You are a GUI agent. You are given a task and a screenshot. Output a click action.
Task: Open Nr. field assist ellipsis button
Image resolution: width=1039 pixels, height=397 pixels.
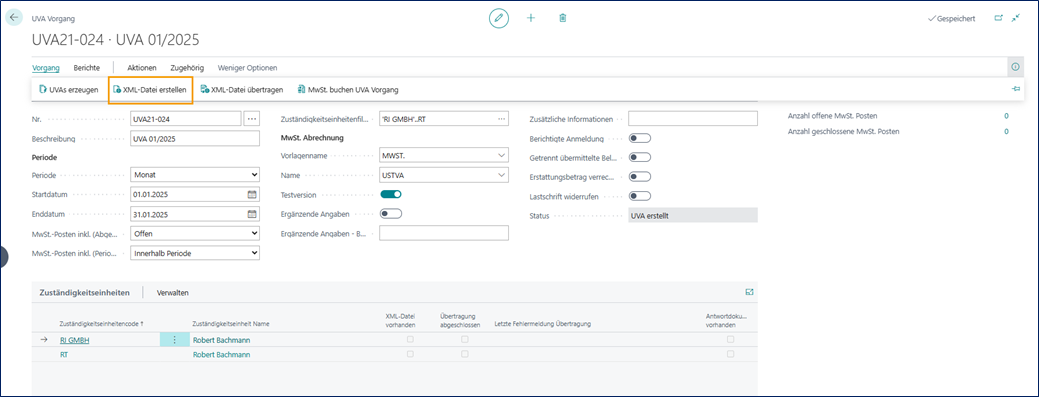251,119
